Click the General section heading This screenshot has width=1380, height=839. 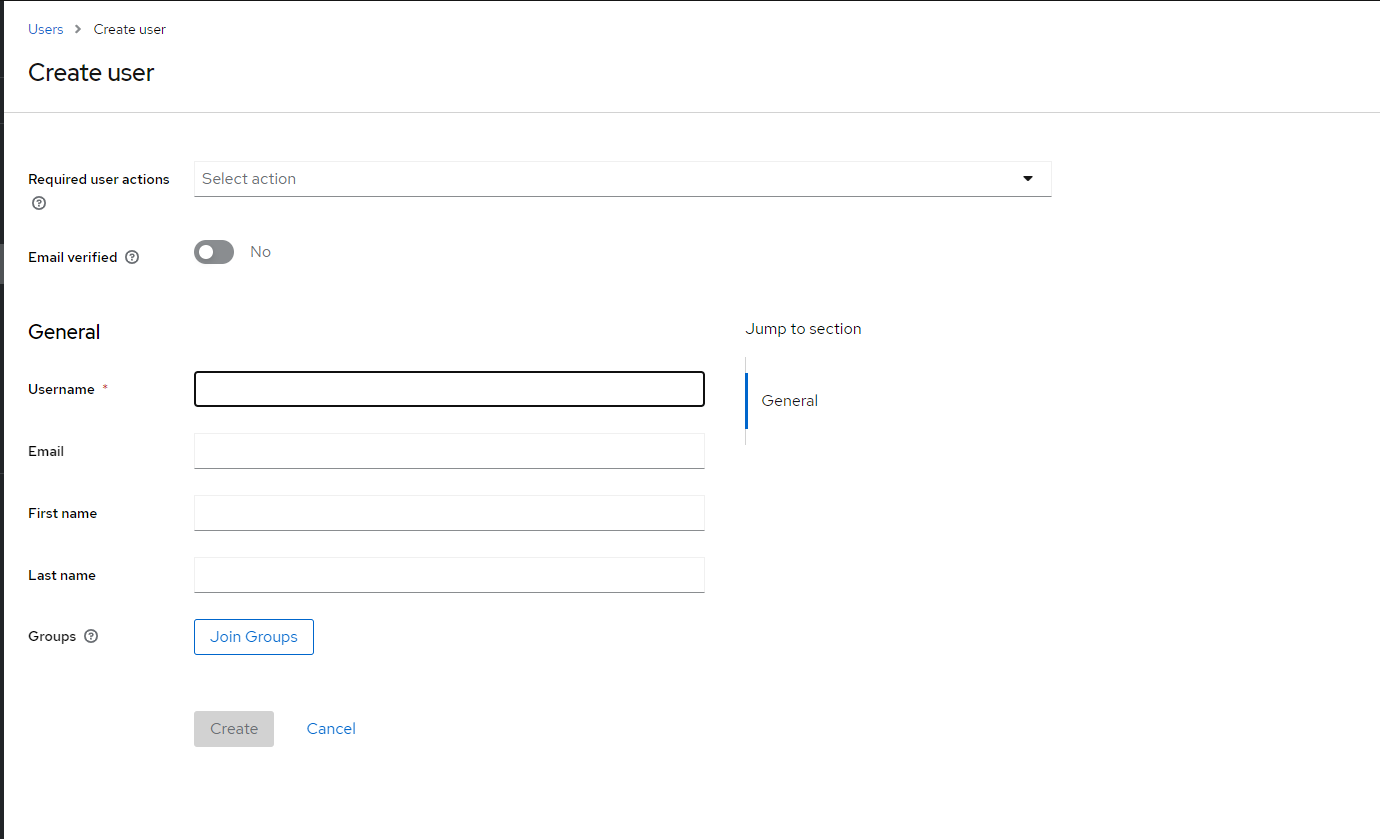(64, 332)
